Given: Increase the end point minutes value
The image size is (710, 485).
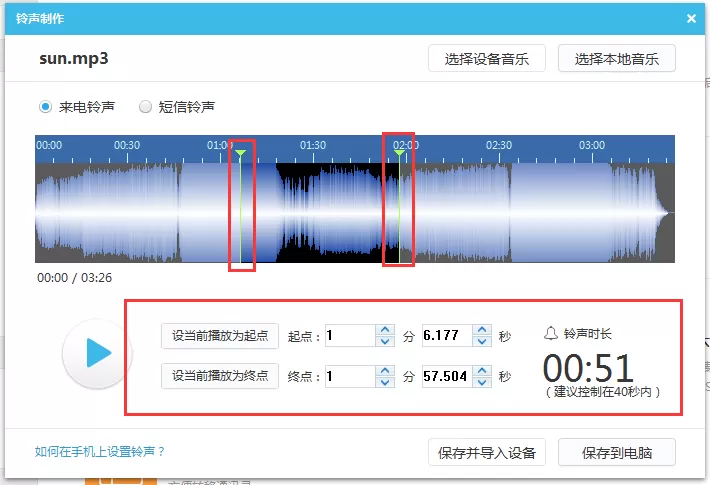Looking at the screenshot, I should point(385,370).
